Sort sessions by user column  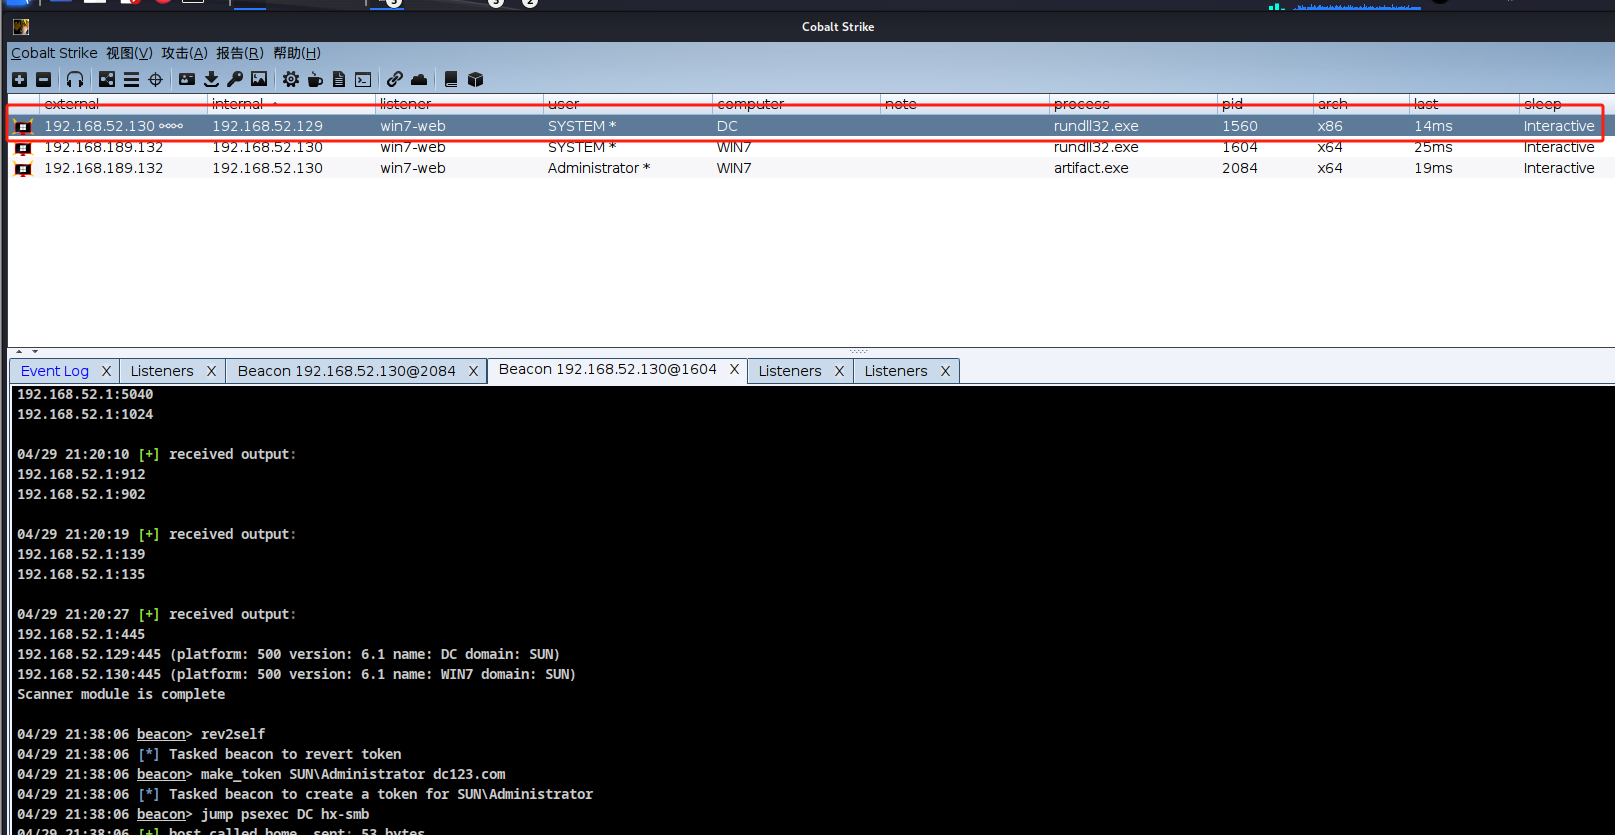click(x=627, y=104)
